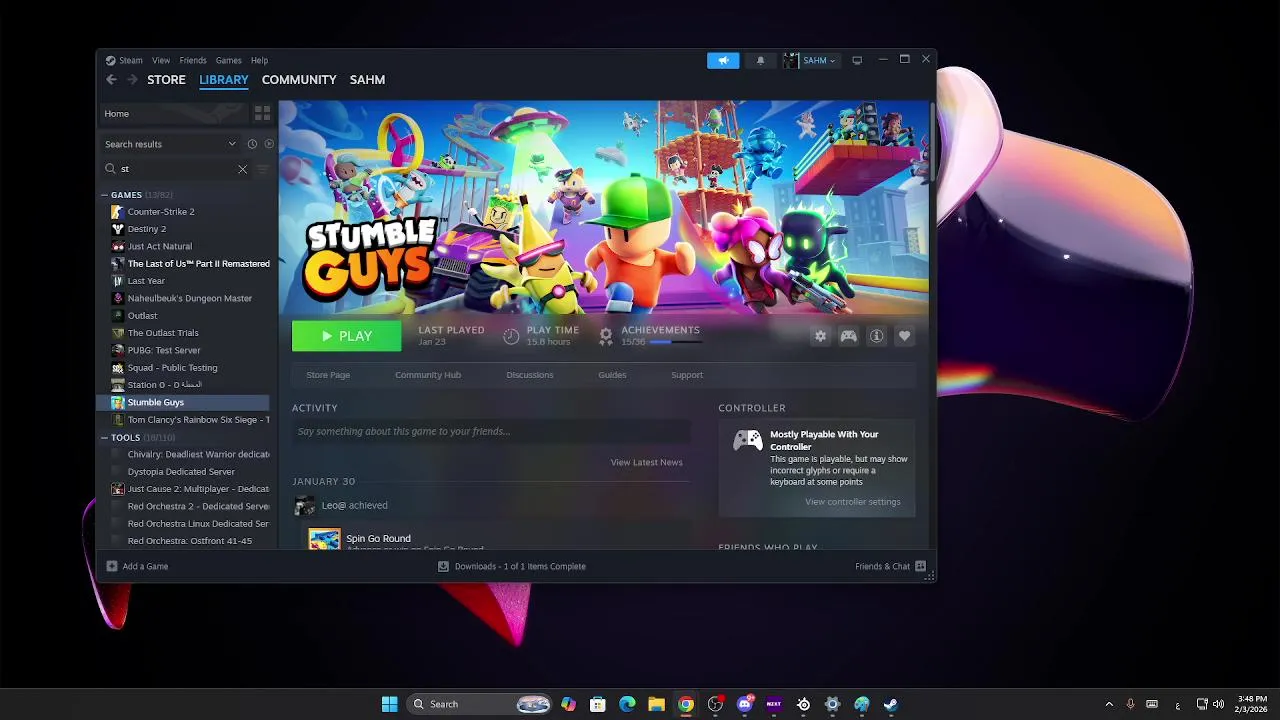Switch to collections grid view icon
Image resolution: width=1280 pixels, height=720 pixels.
pyautogui.click(x=262, y=114)
